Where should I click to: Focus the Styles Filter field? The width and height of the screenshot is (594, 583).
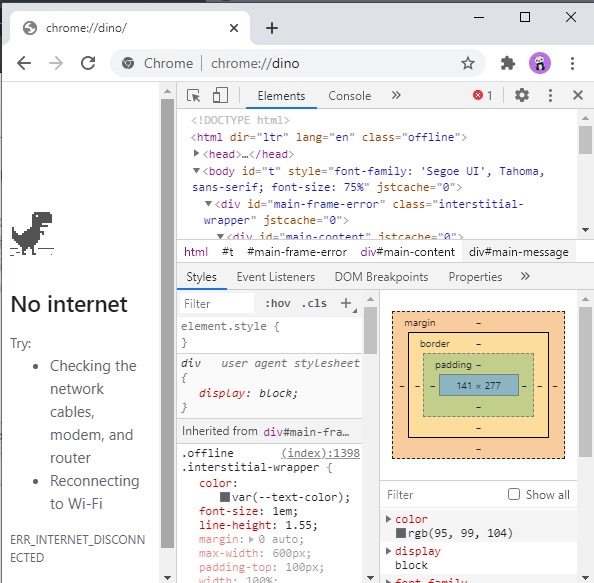[x=217, y=303]
